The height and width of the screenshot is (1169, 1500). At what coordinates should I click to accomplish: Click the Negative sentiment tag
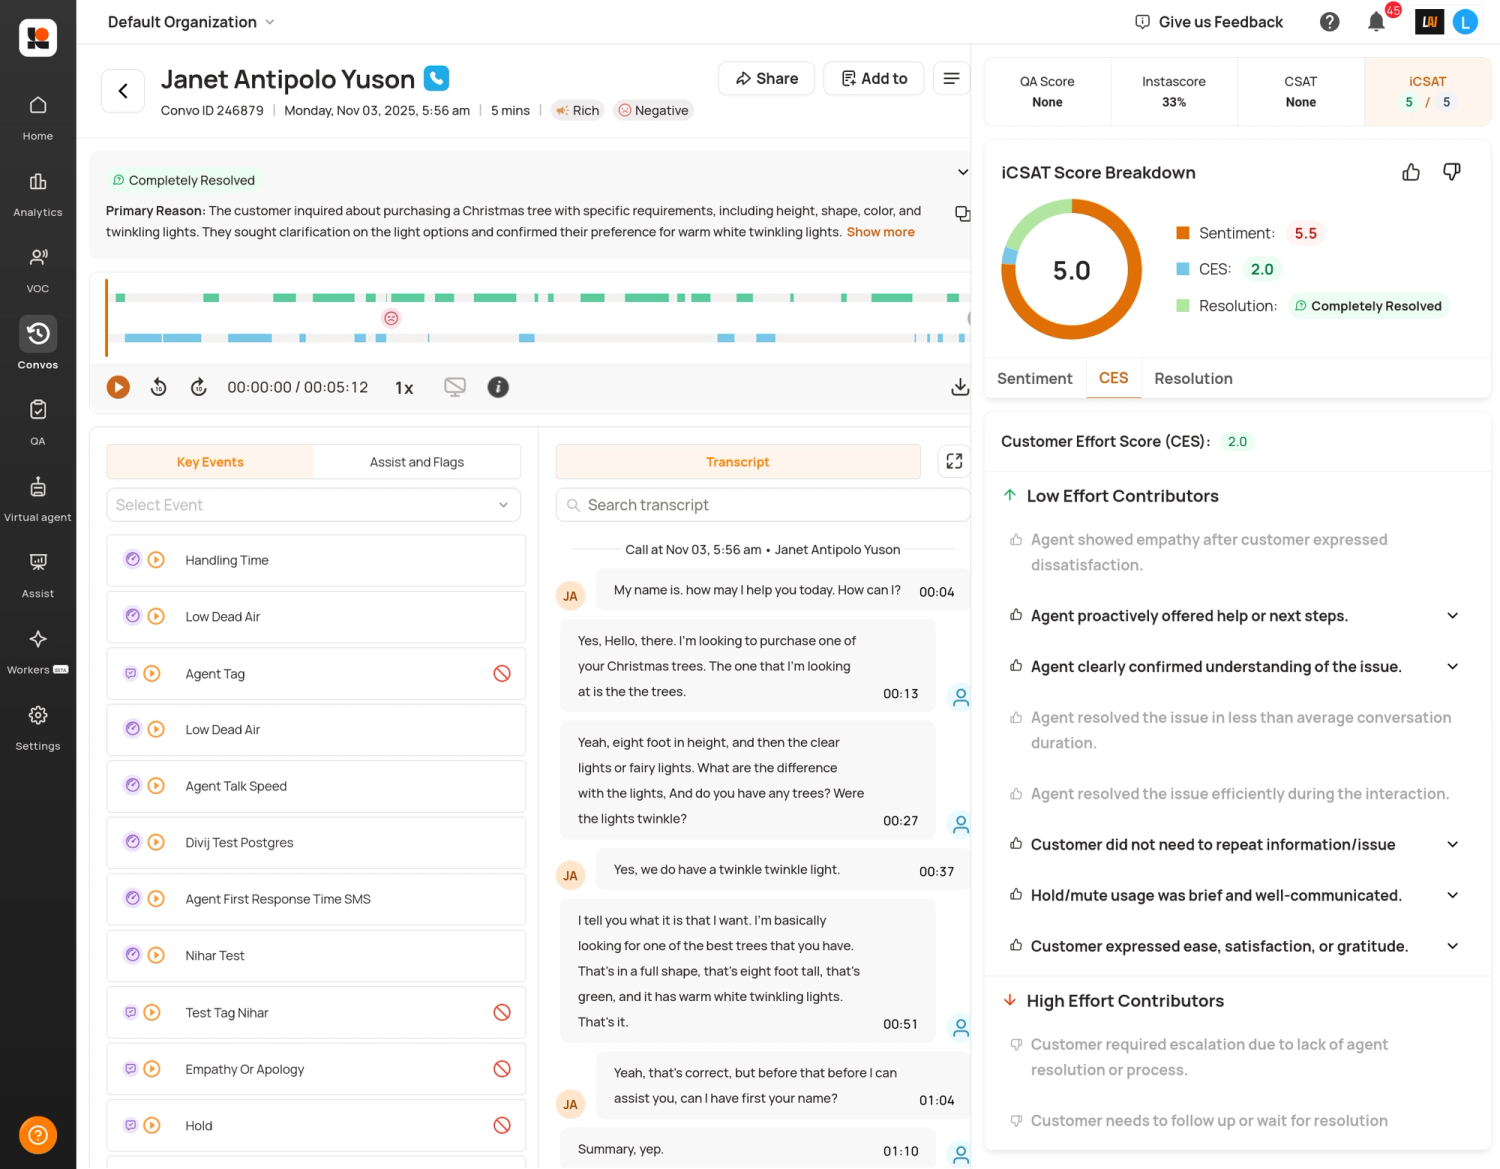653,110
